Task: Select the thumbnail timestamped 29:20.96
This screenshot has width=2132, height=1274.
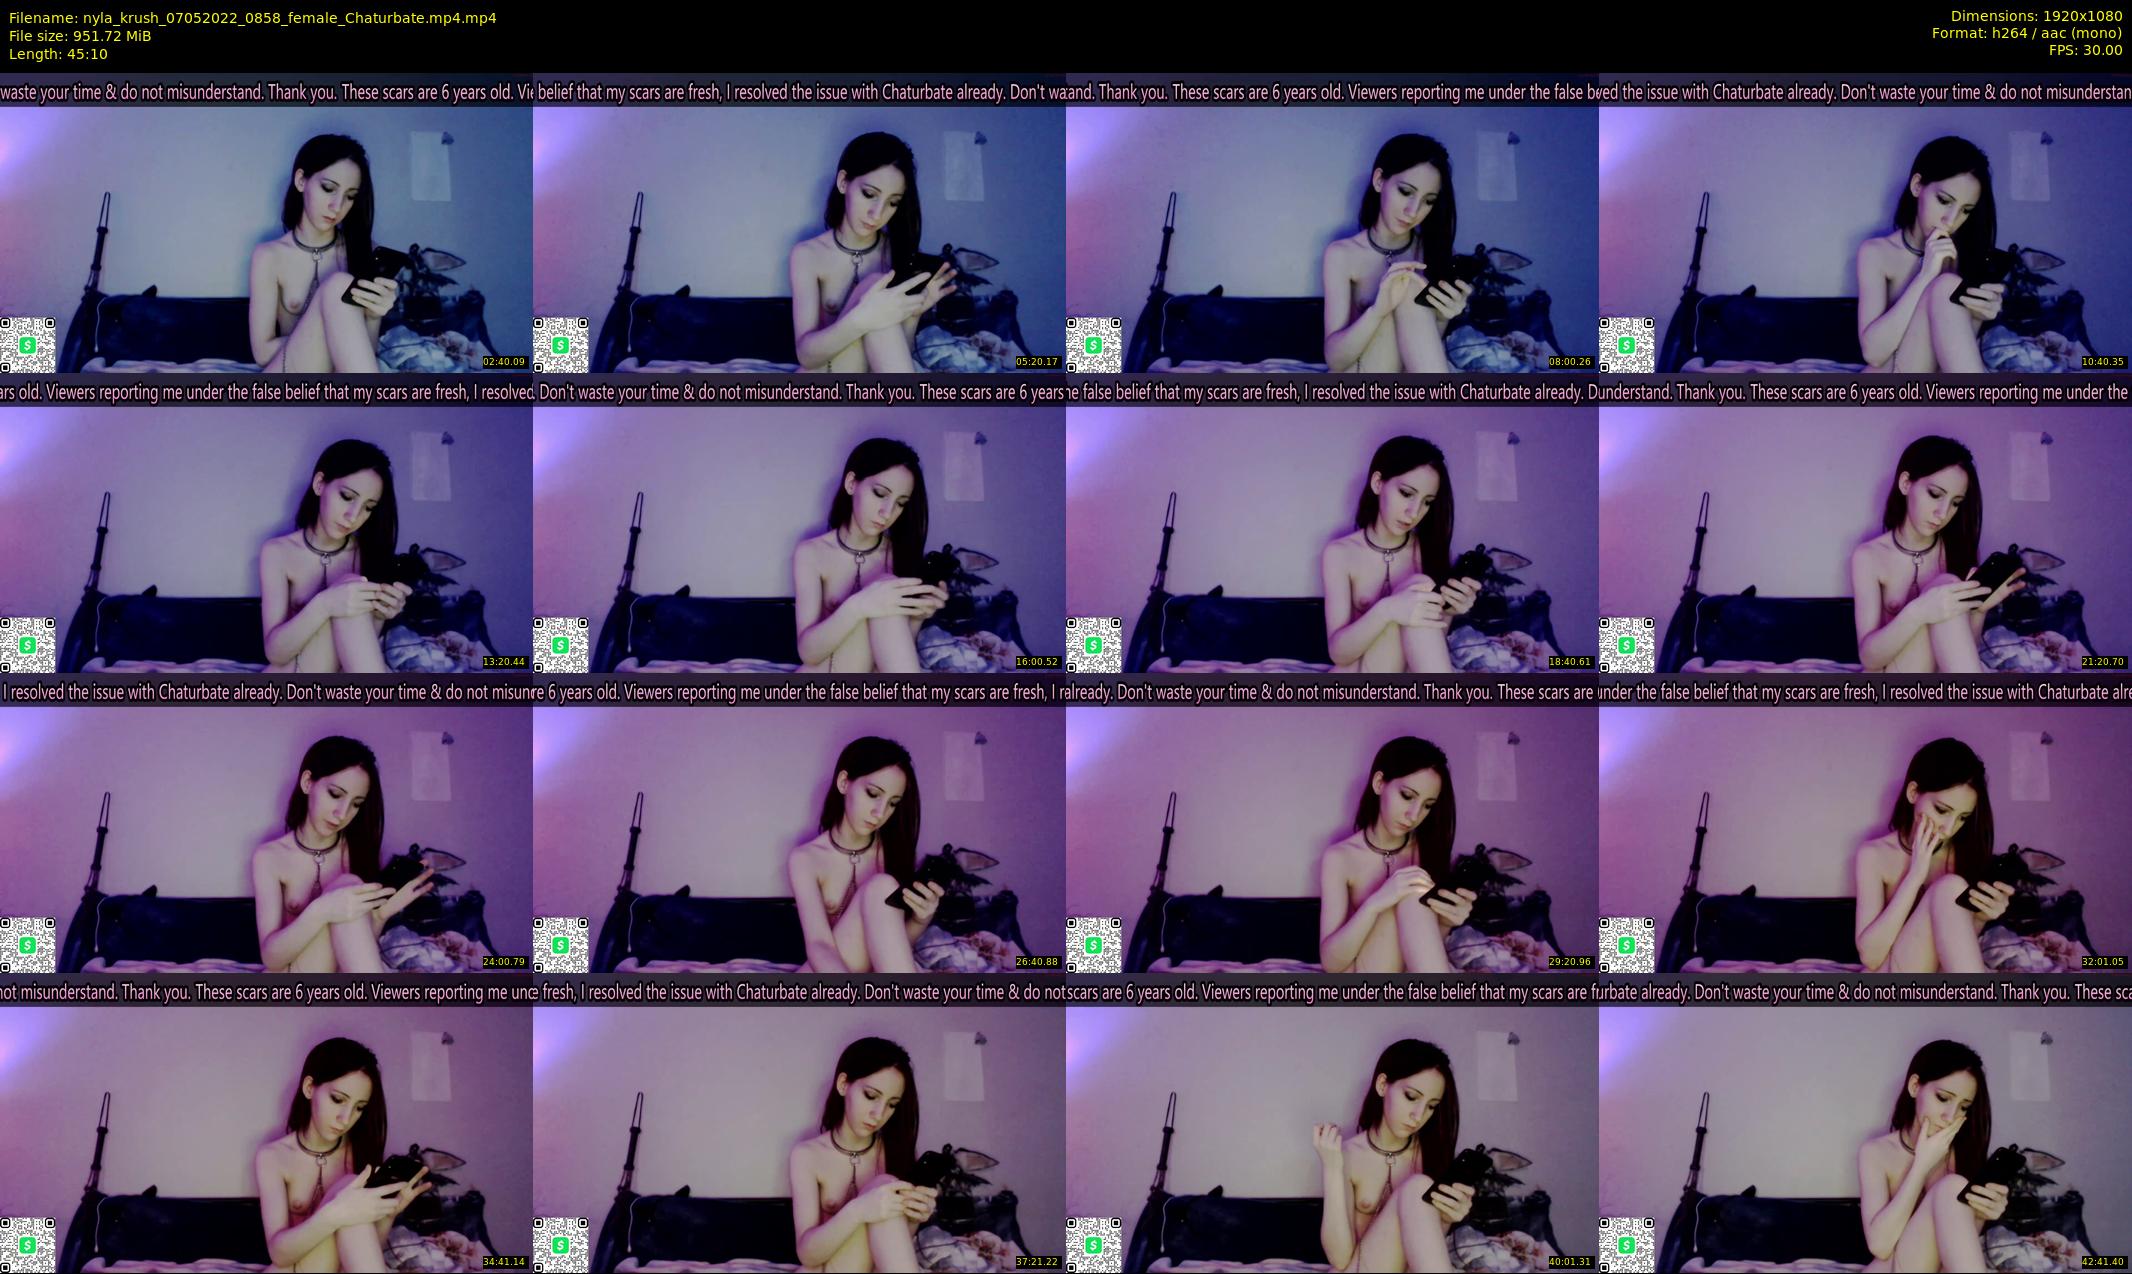Action: (x=1332, y=840)
